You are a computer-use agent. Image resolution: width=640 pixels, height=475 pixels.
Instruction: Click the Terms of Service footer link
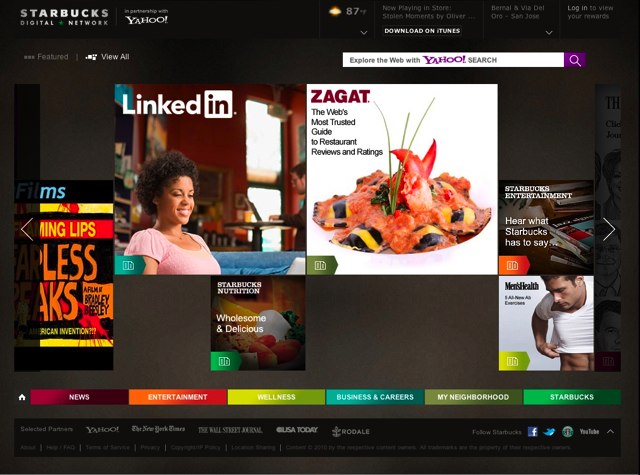click(x=108, y=448)
